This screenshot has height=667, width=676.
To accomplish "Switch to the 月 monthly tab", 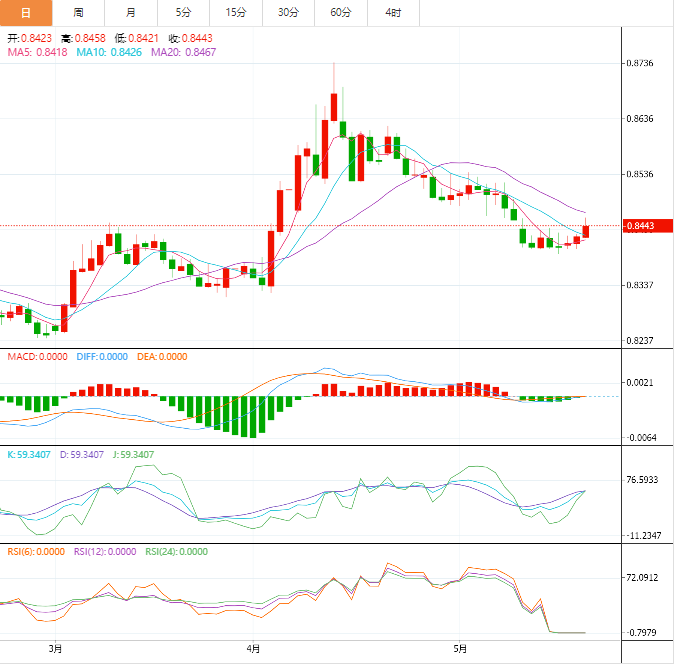I will [131, 13].
